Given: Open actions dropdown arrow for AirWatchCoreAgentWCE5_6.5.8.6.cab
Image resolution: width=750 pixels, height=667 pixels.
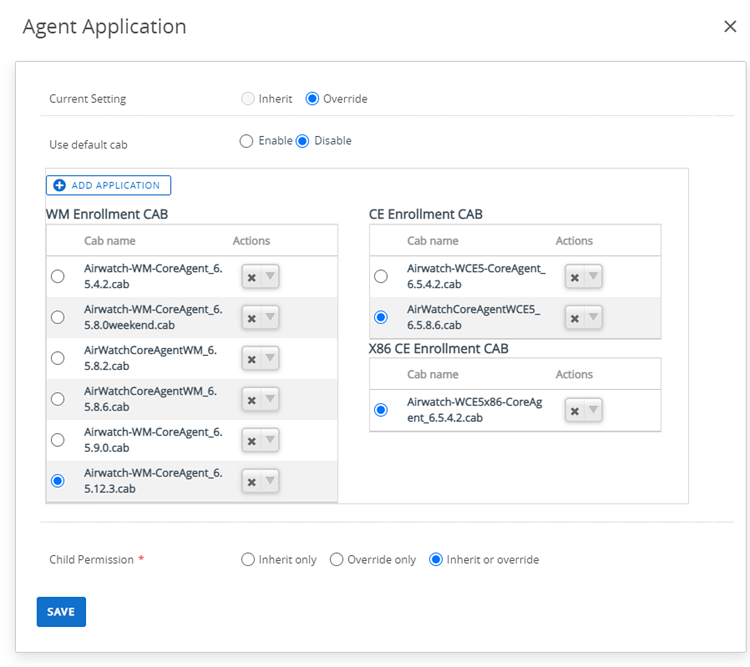Looking at the screenshot, I should coord(593,317).
